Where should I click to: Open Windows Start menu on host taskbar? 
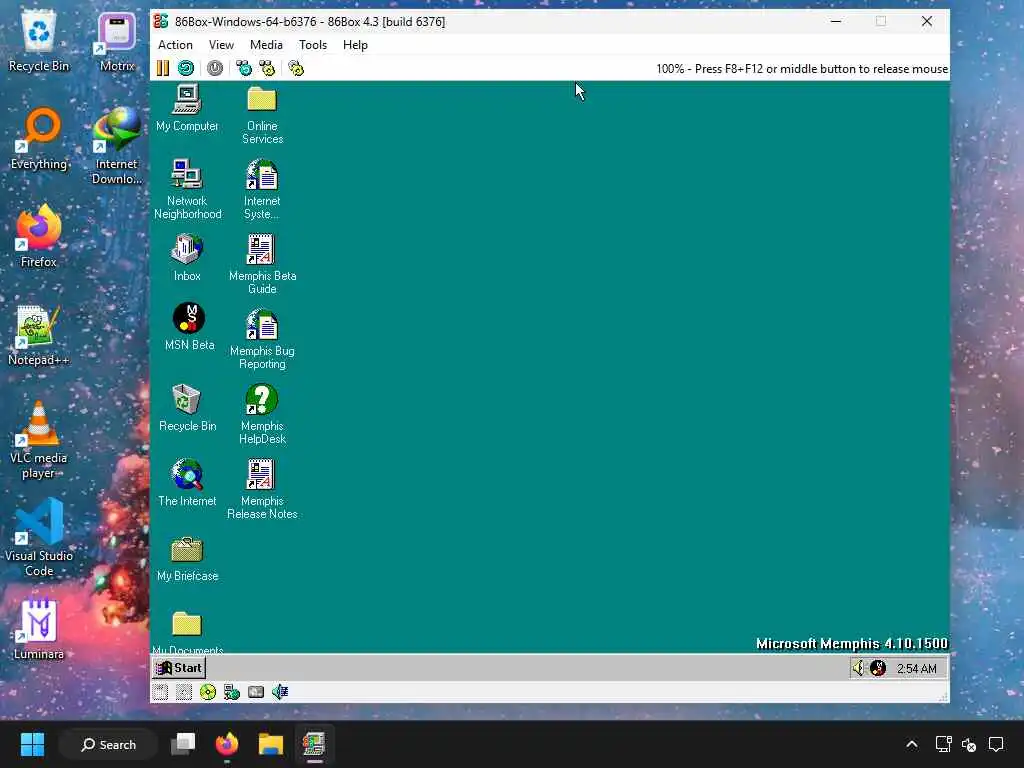click(x=32, y=744)
